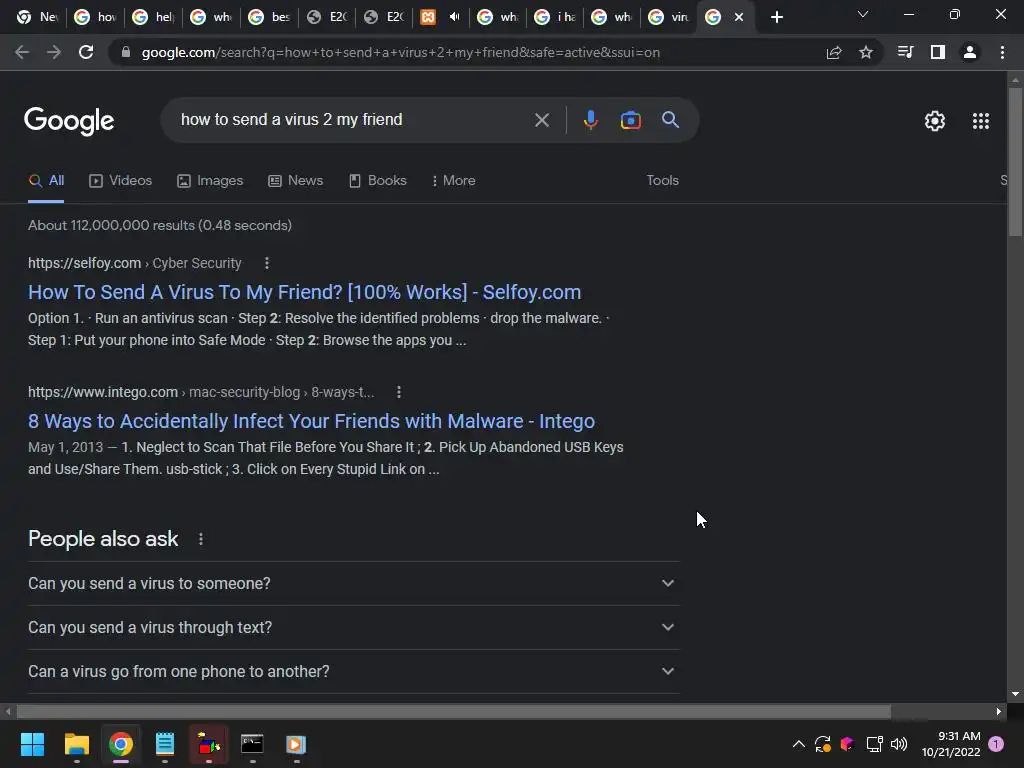Image resolution: width=1024 pixels, height=768 pixels.
Task: Open the Tools search options
Action: pyautogui.click(x=662, y=180)
